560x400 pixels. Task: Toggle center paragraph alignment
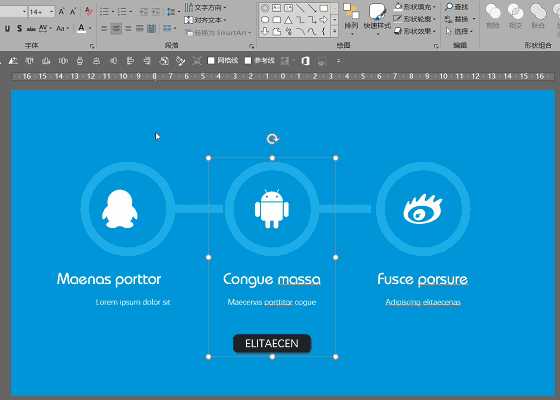(x=116, y=28)
